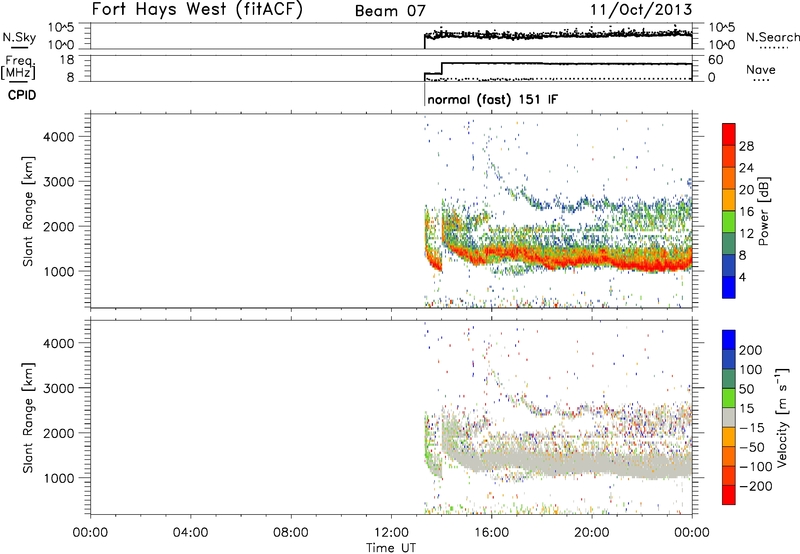
Task: Select the 28 tick on Power colorbar
Action: point(746,146)
